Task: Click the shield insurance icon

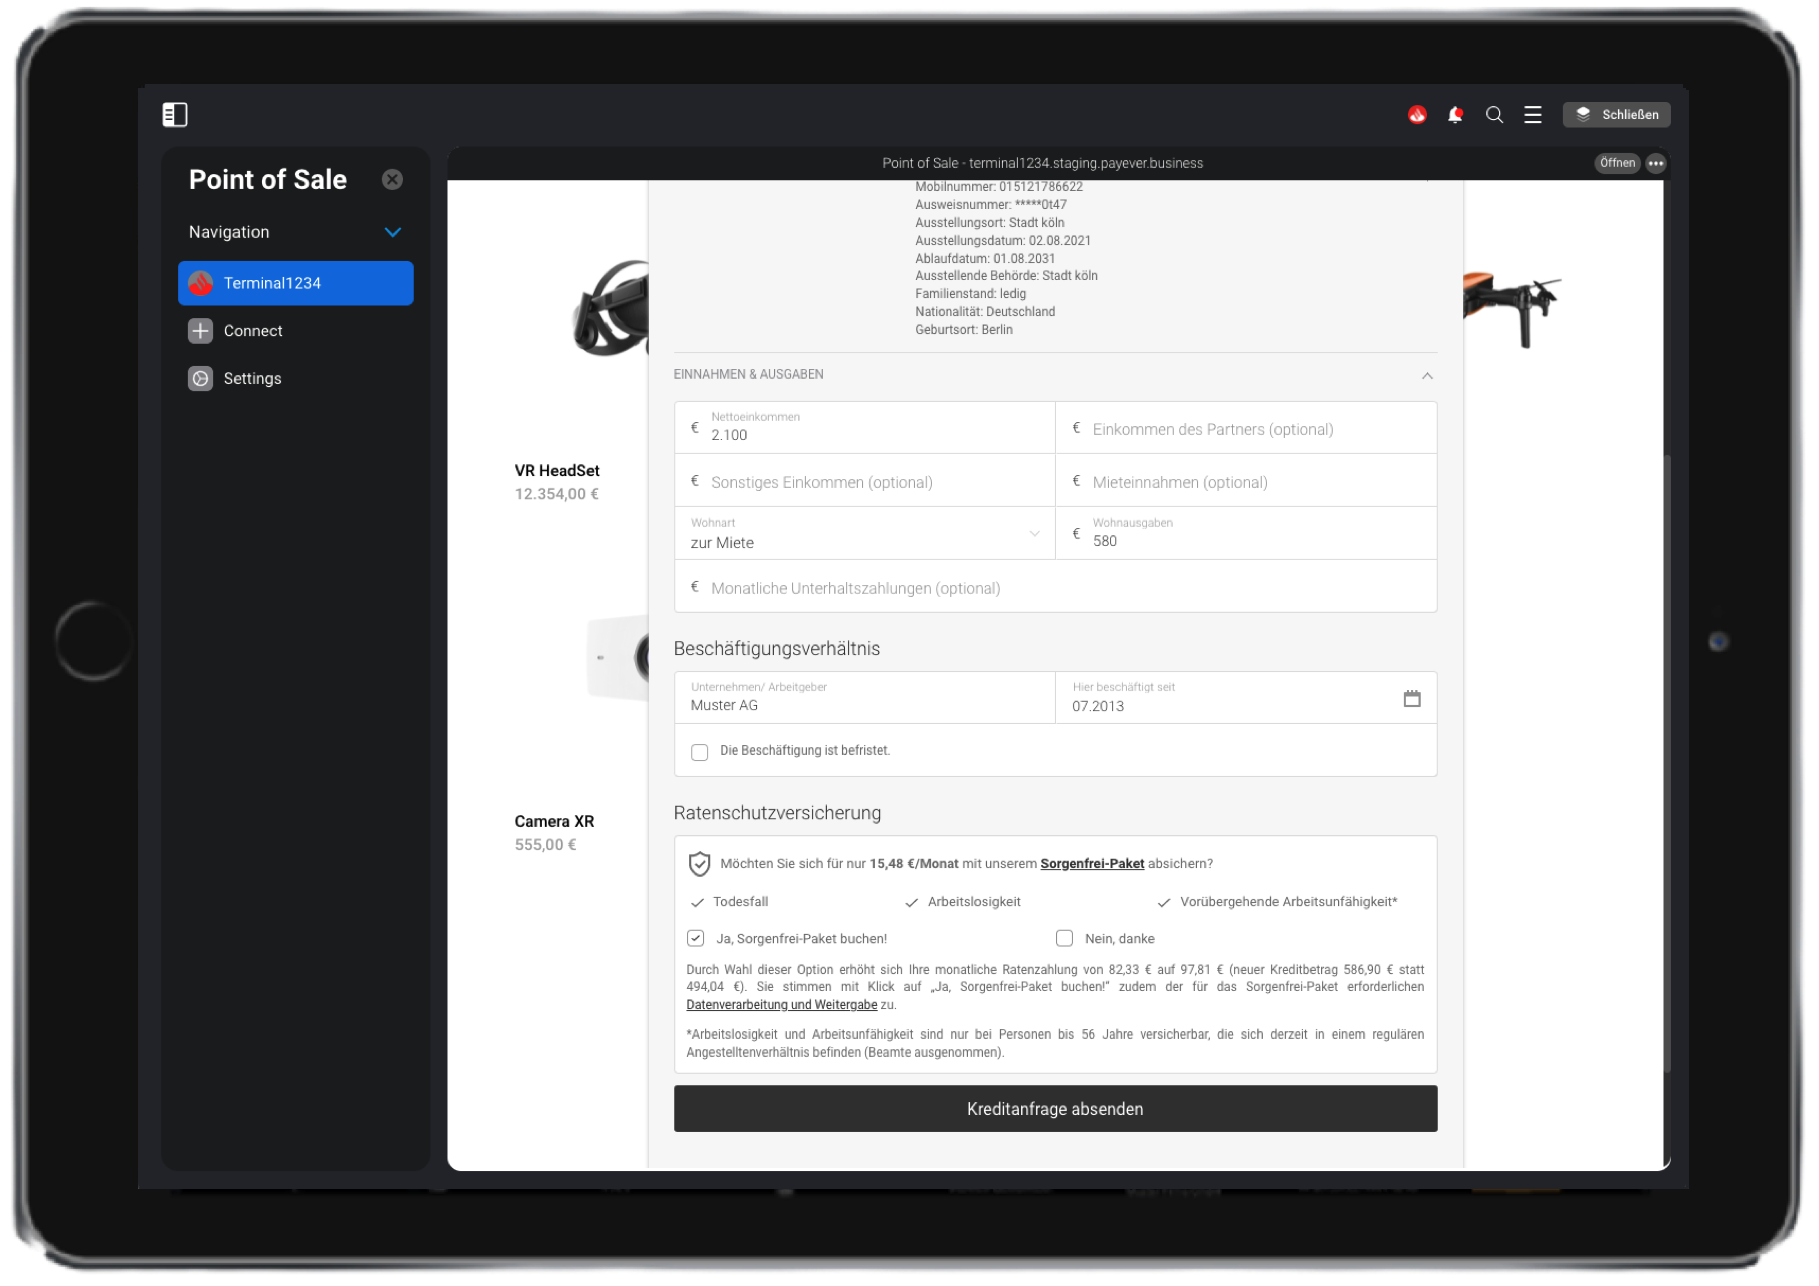Action: pos(699,864)
